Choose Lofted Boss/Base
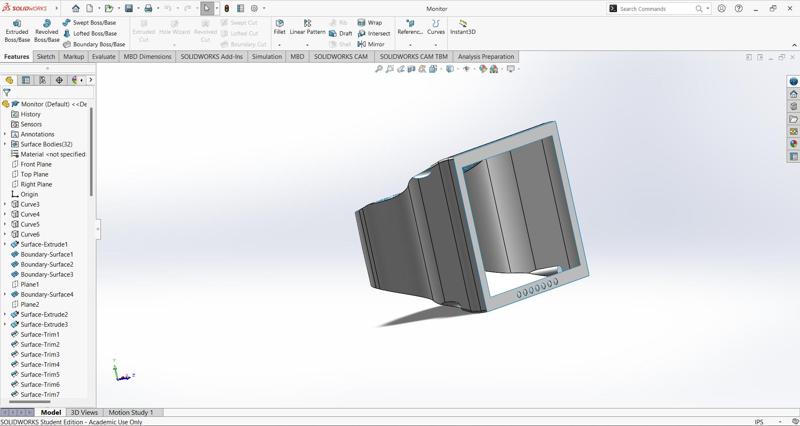The image size is (800, 426). pyautogui.click(x=90, y=33)
